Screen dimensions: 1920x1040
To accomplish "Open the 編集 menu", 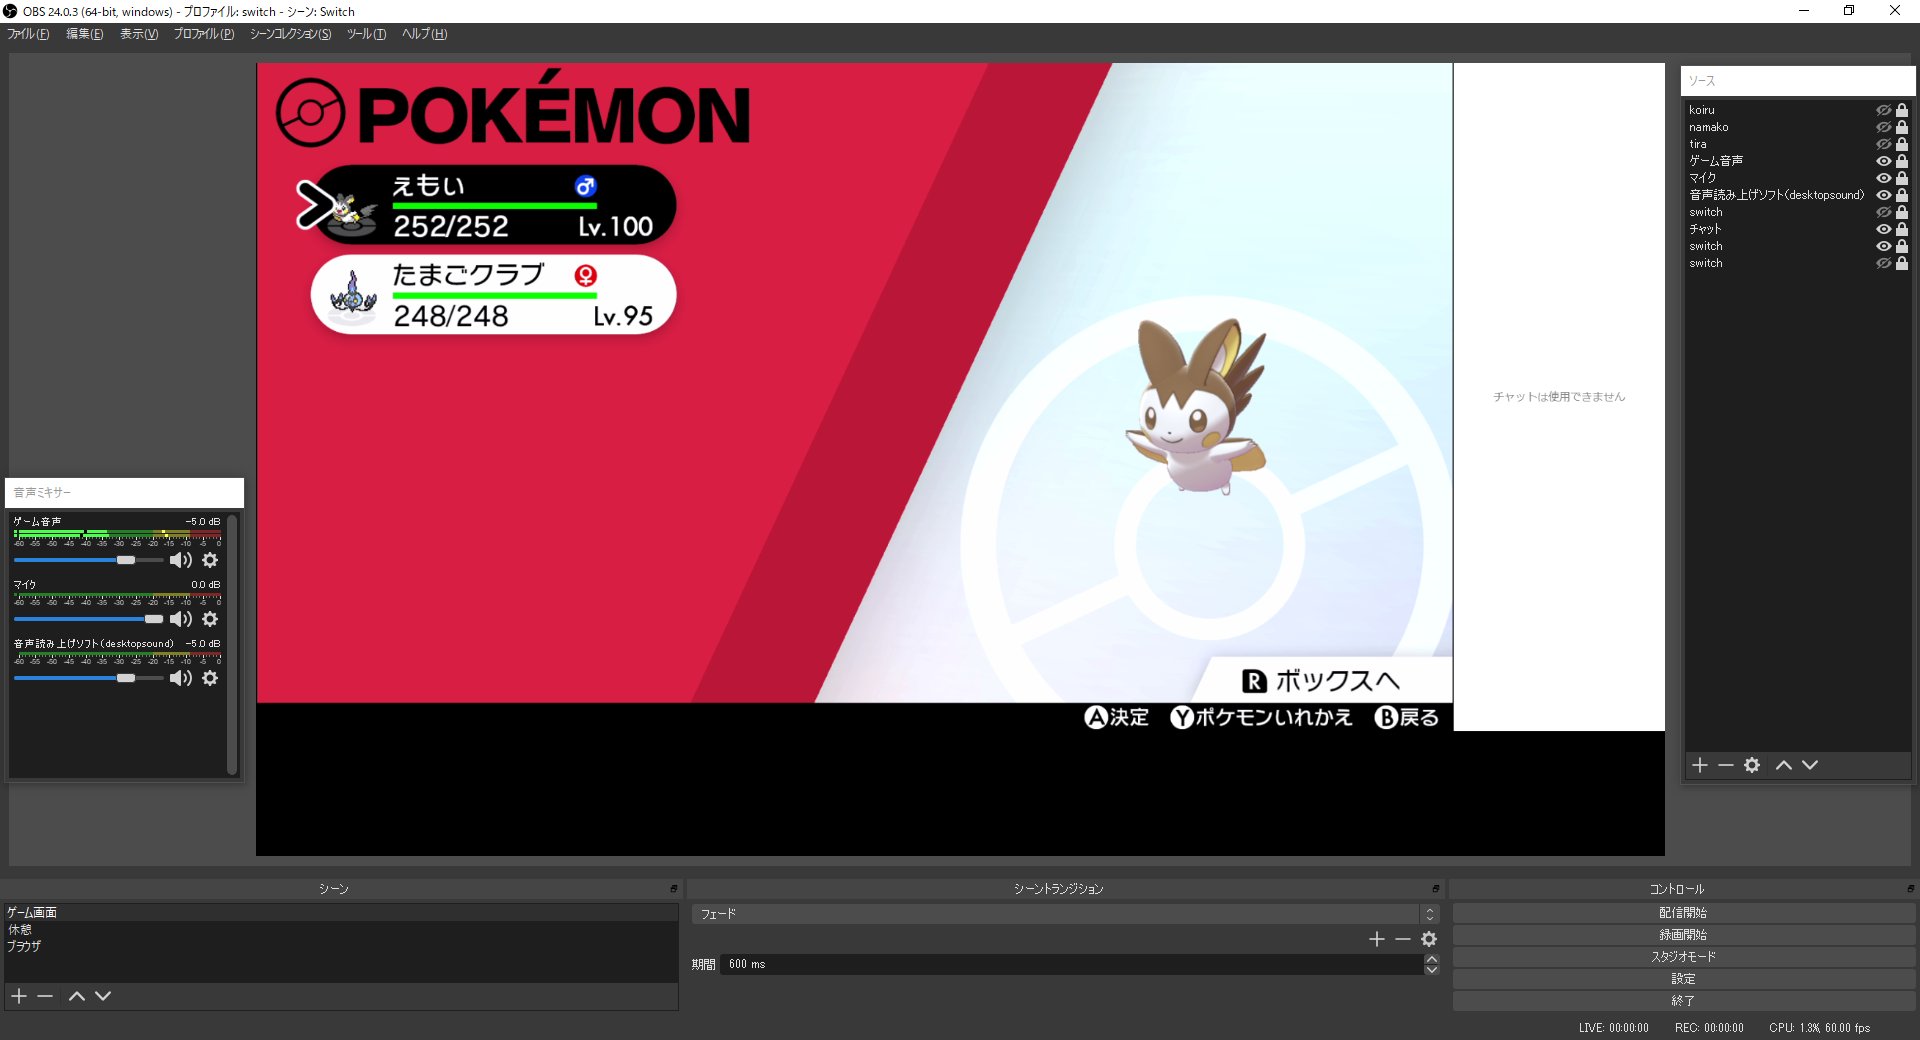I will click(x=84, y=34).
